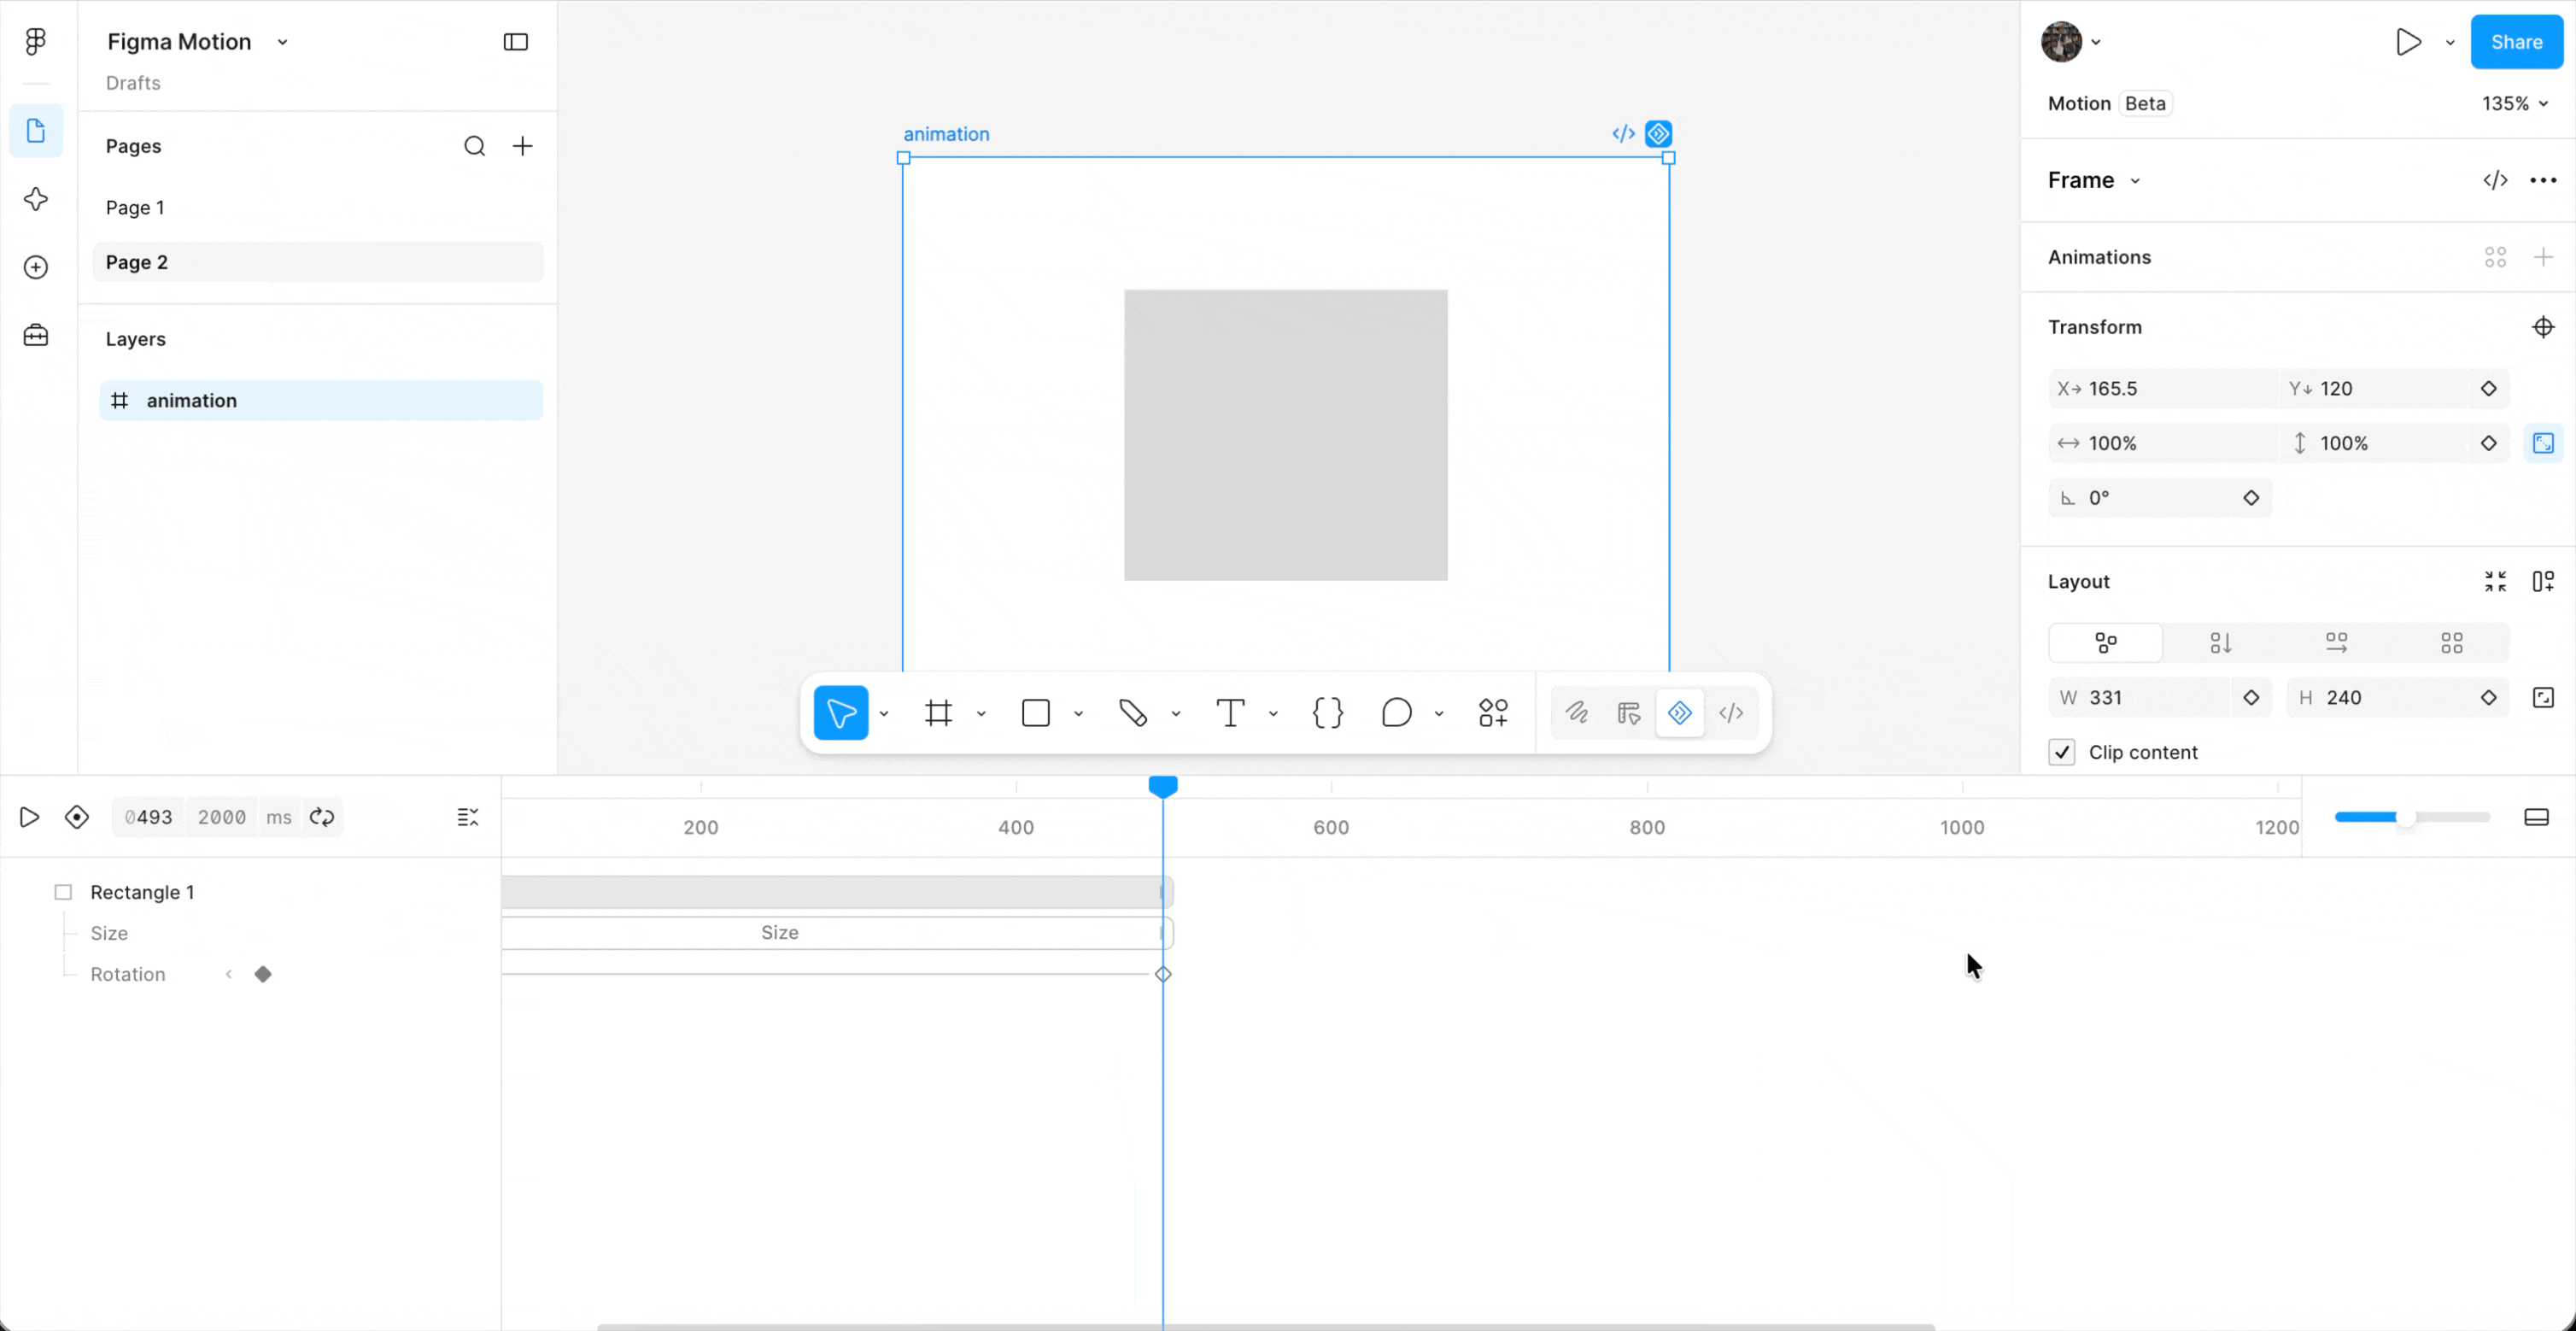Click the timeline zoom slider

[2412, 817]
